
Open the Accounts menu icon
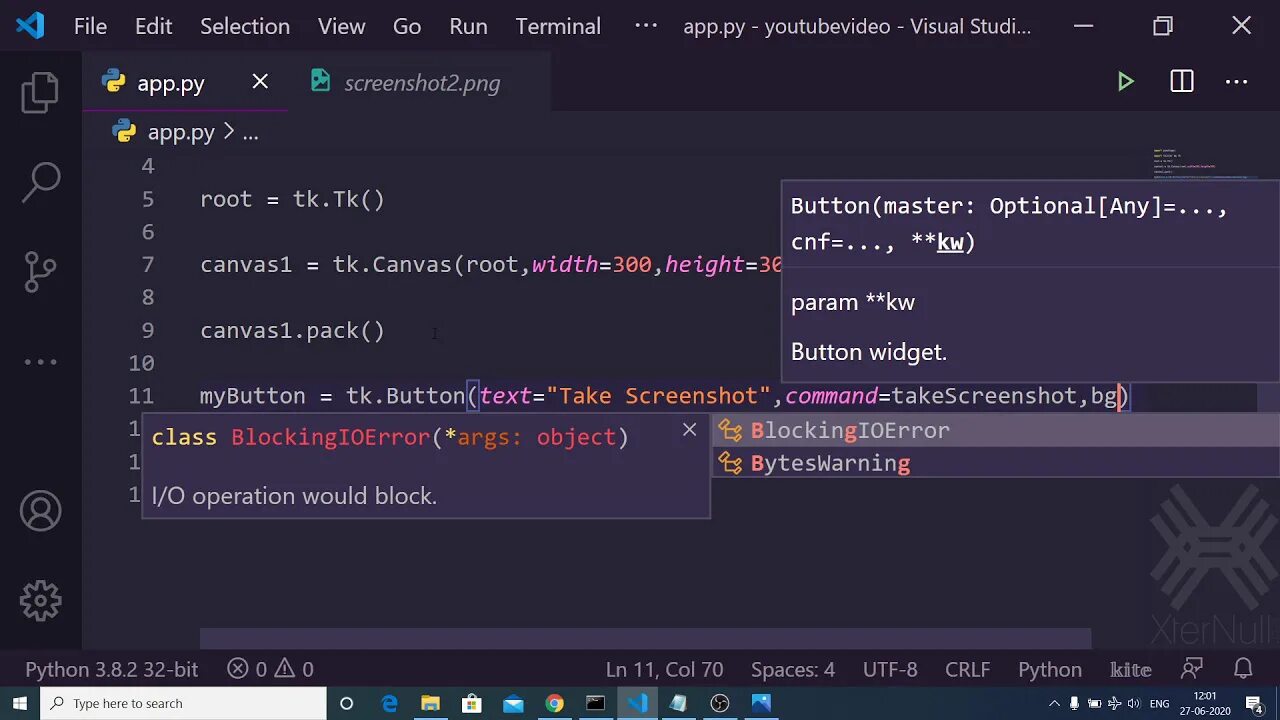tap(40, 512)
